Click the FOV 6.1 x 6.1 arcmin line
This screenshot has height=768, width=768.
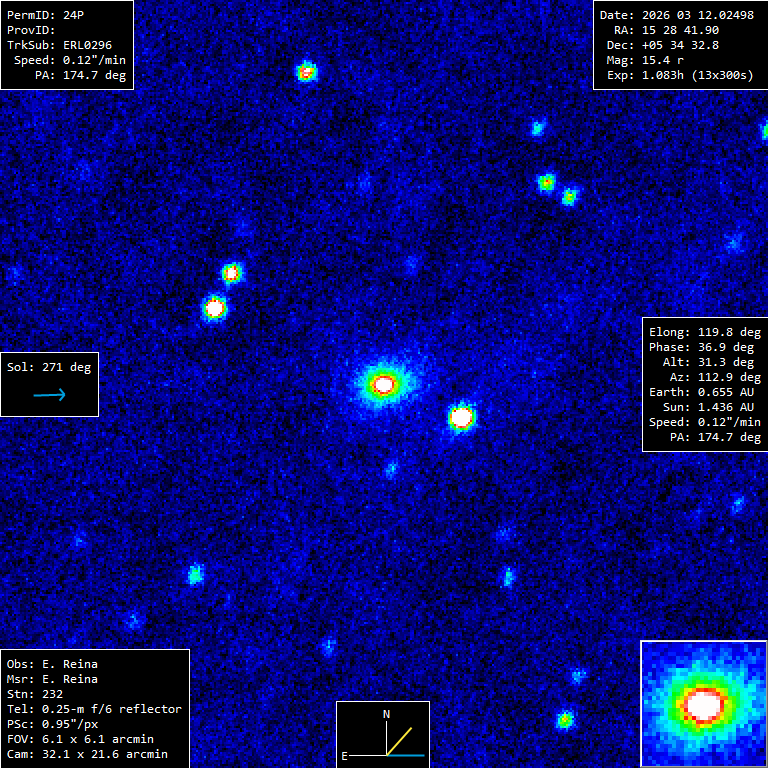80,739
